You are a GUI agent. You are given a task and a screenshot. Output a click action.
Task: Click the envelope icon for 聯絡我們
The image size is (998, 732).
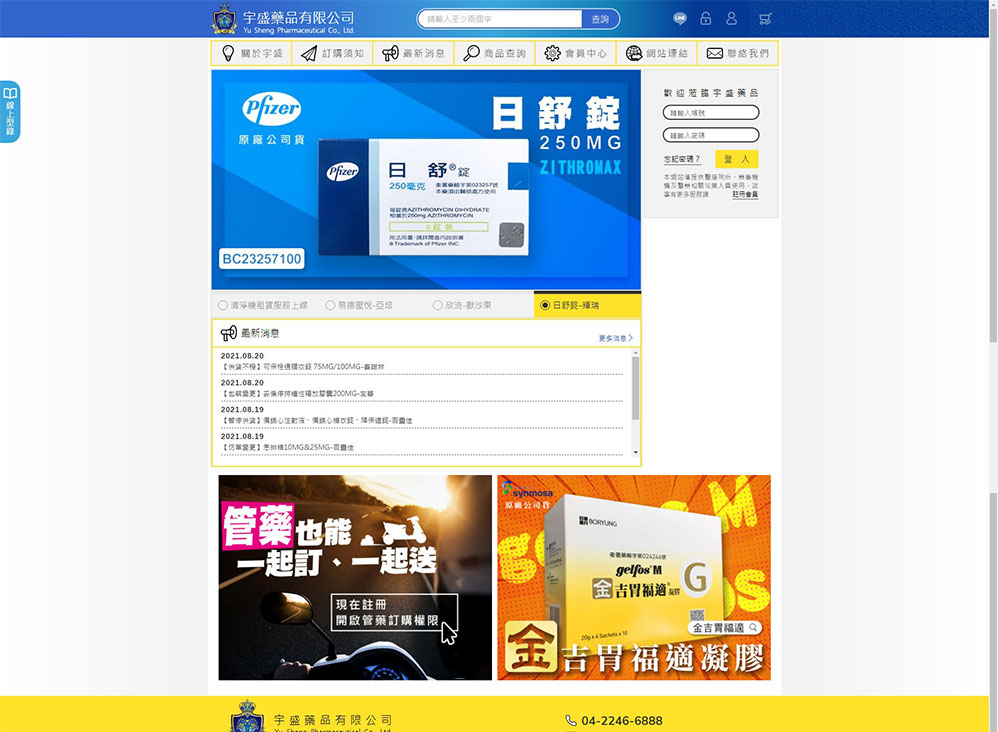715,53
